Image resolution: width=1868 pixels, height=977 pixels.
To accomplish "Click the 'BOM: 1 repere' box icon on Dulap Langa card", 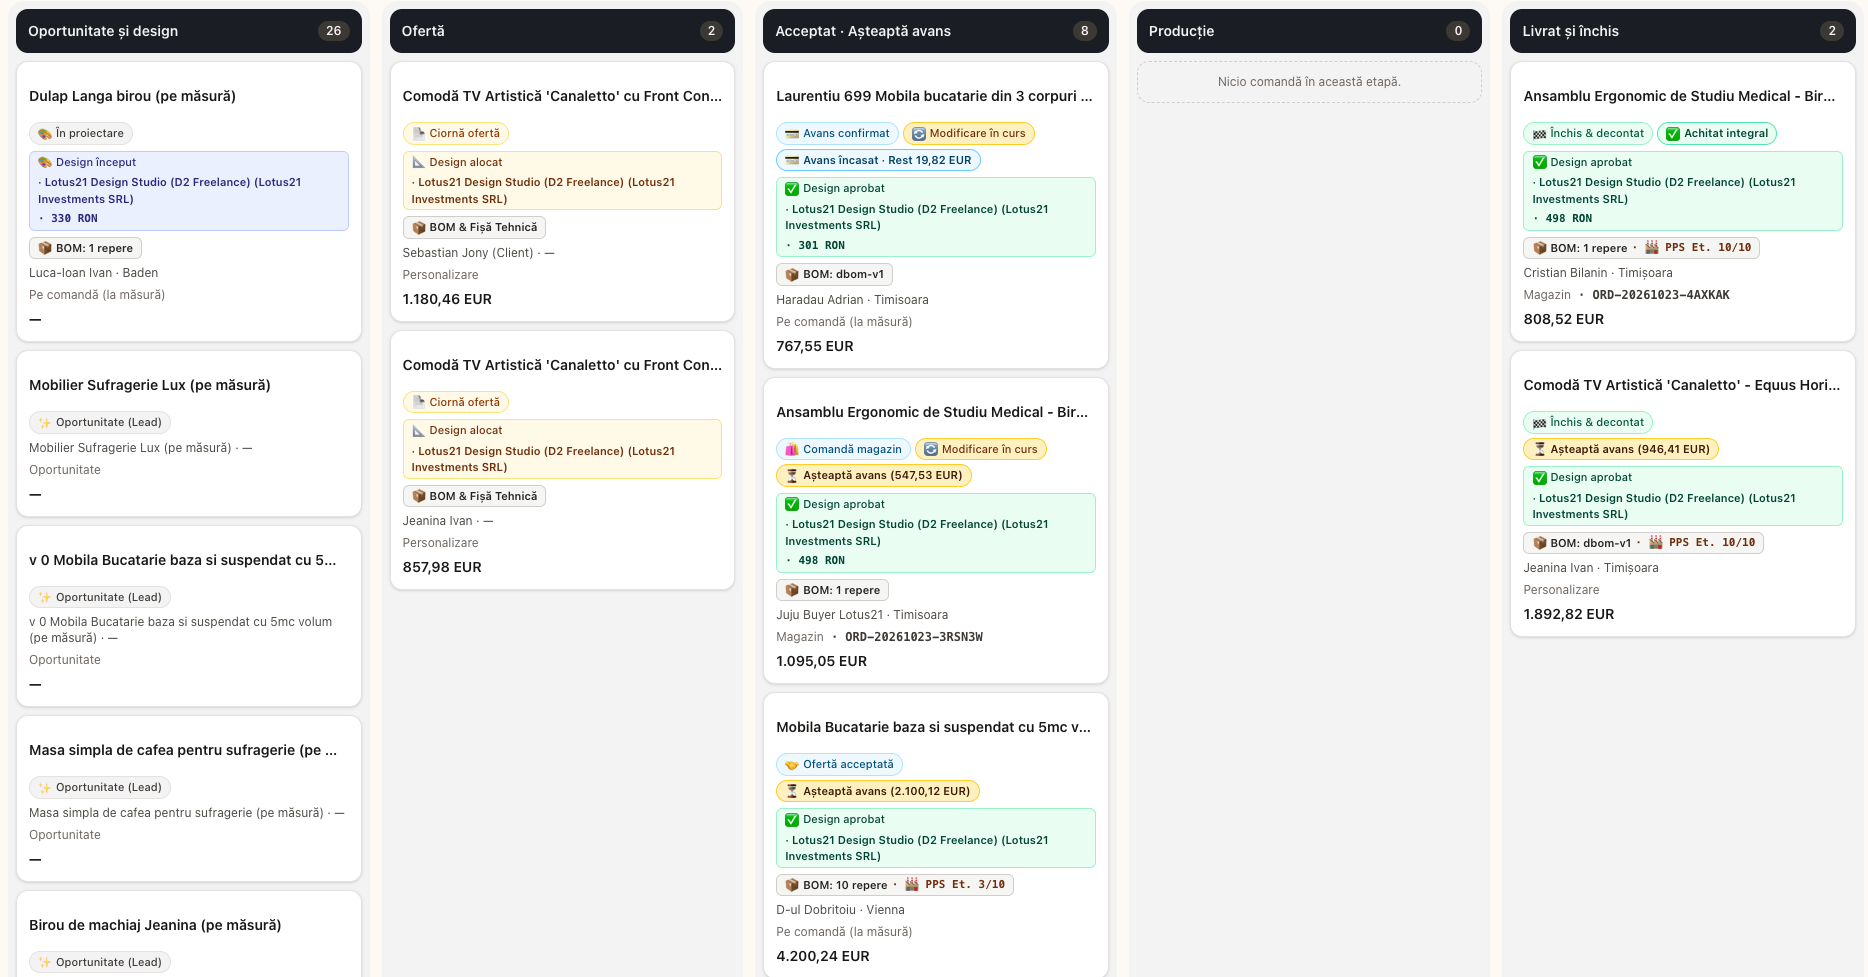I will pos(45,248).
